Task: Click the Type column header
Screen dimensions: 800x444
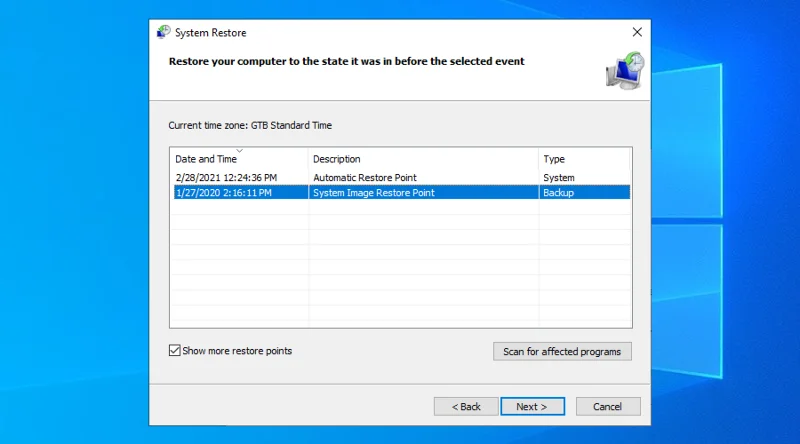Action: [x=584, y=159]
